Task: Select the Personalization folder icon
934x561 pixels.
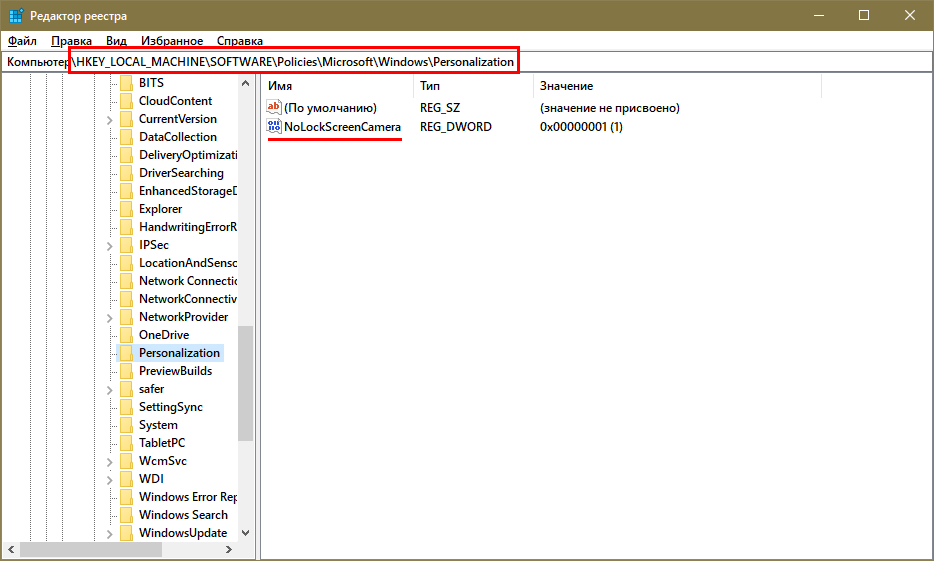Action: tap(126, 353)
